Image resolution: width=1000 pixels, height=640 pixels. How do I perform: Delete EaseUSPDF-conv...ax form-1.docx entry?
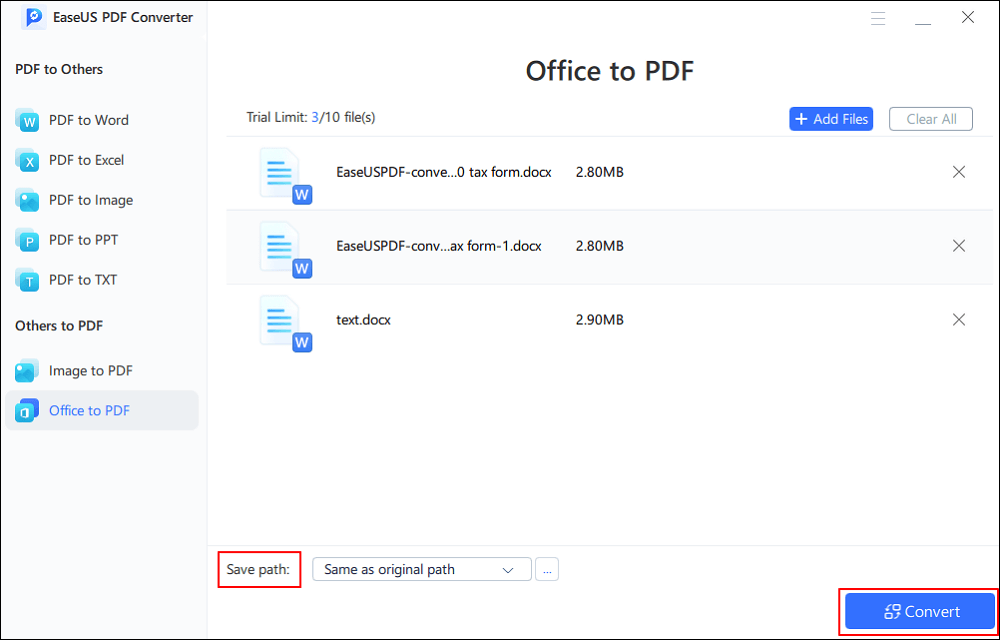pyautogui.click(x=958, y=245)
